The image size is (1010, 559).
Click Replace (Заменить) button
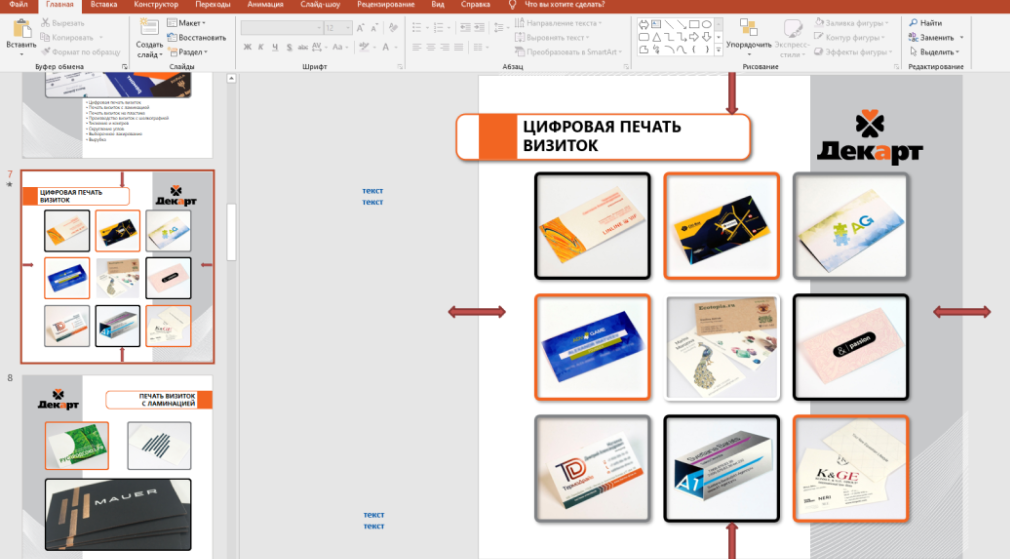[931, 37]
